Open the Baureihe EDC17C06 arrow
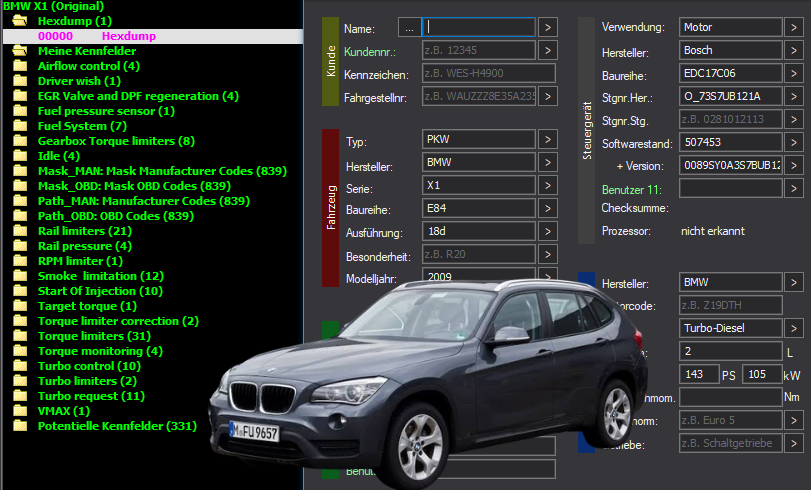 tap(794, 73)
